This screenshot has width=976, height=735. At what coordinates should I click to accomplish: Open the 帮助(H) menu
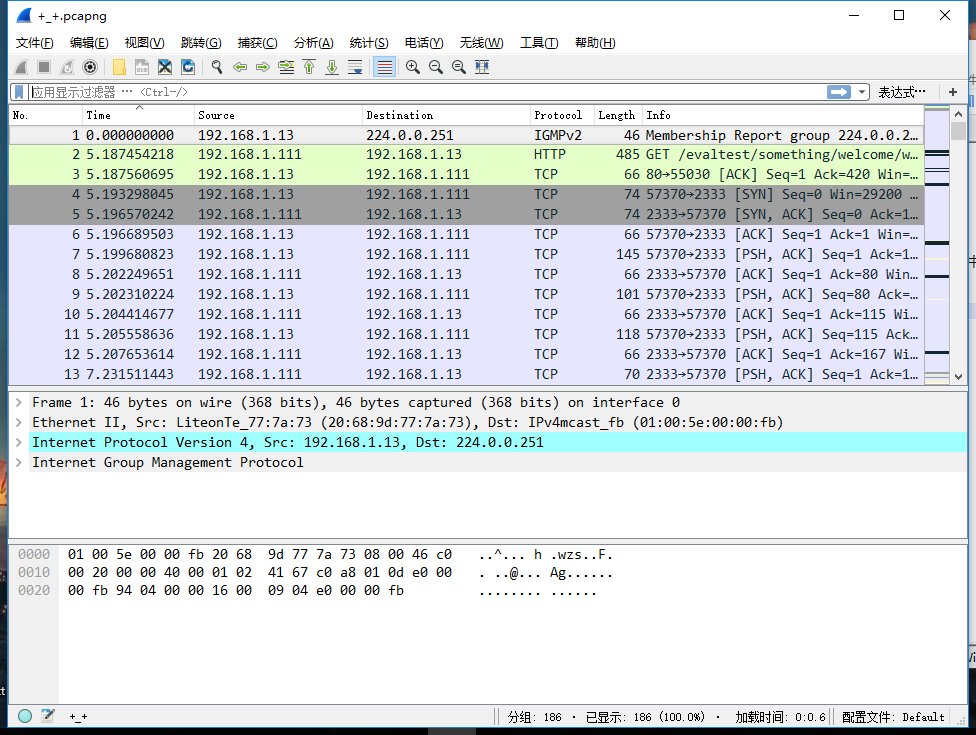coord(595,43)
